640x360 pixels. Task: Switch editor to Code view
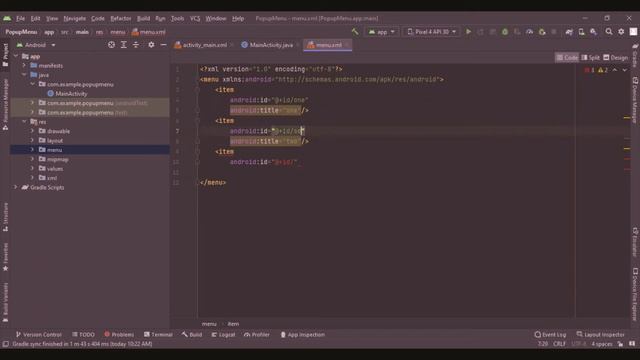coord(567,58)
